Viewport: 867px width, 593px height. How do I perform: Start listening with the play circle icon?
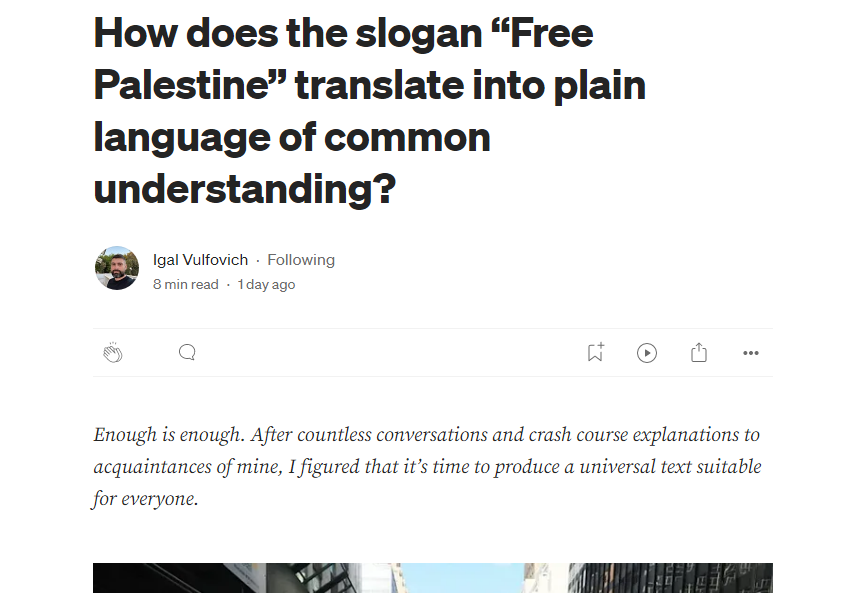(647, 353)
